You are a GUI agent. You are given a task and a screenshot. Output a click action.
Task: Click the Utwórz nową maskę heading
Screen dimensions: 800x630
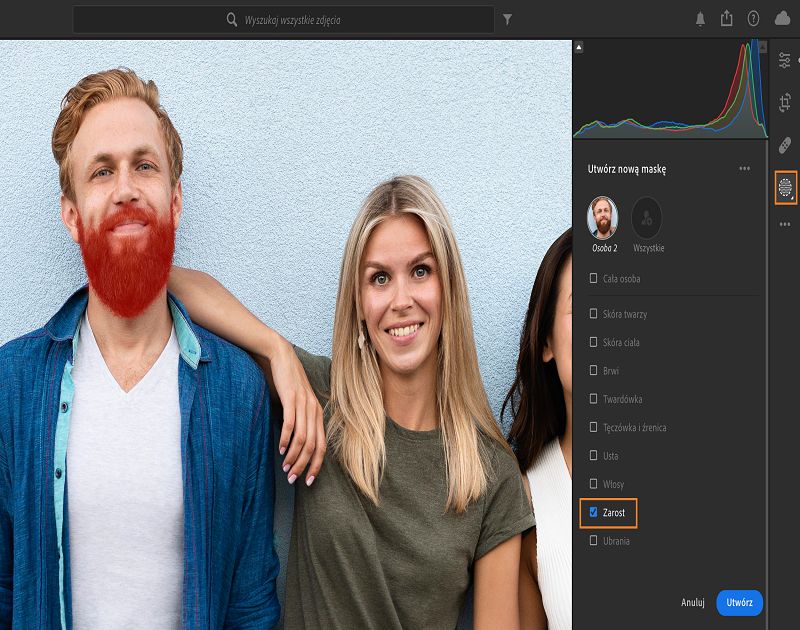coord(627,169)
